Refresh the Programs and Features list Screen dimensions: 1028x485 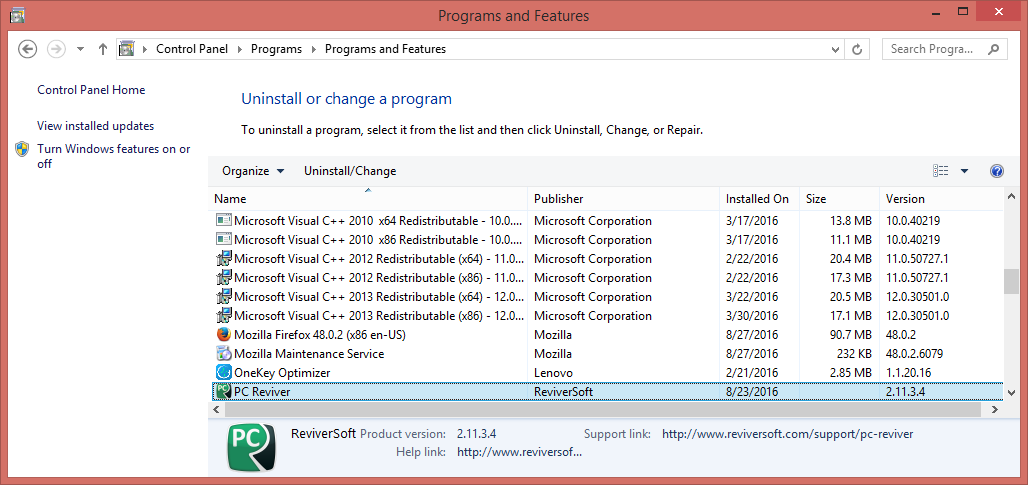856,49
